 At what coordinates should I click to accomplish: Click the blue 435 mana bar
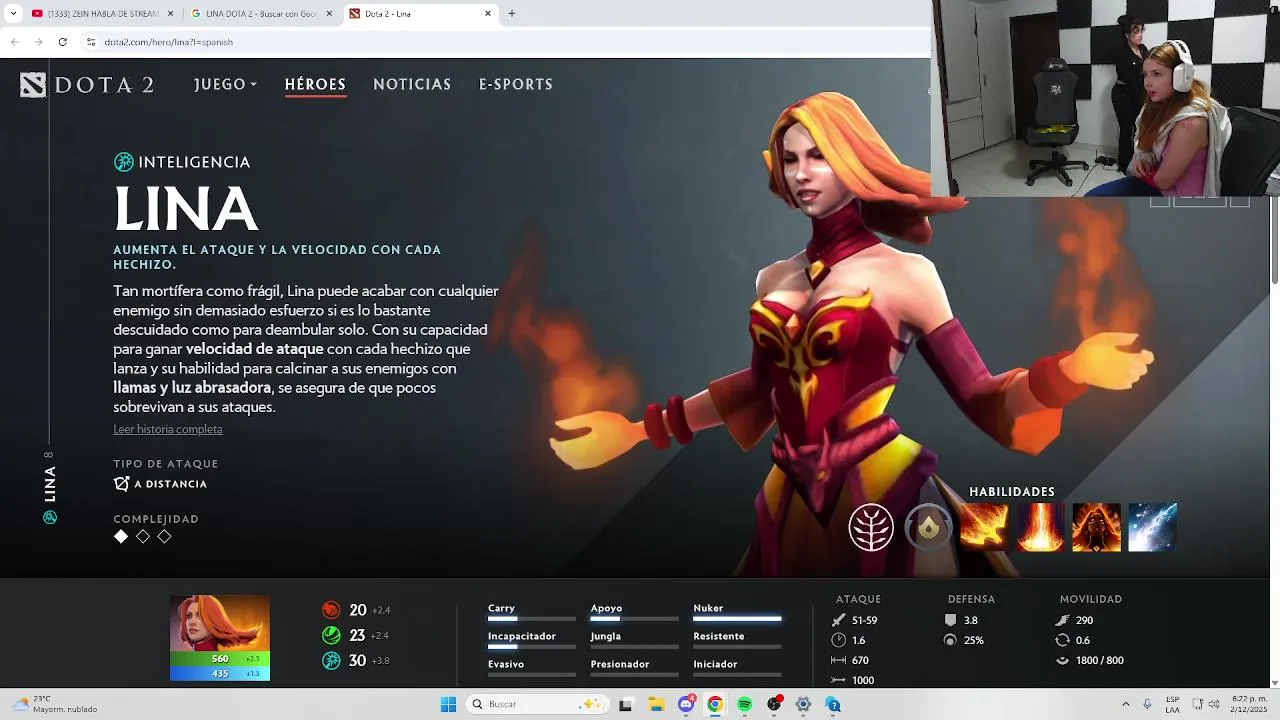pos(220,674)
